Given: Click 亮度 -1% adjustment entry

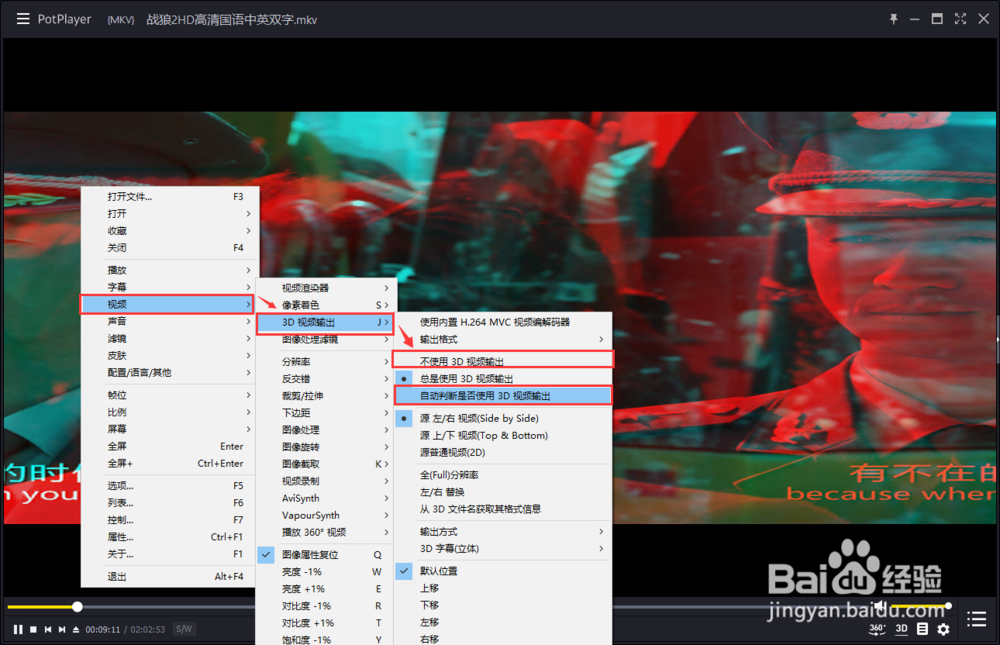Looking at the screenshot, I should pos(325,572).
